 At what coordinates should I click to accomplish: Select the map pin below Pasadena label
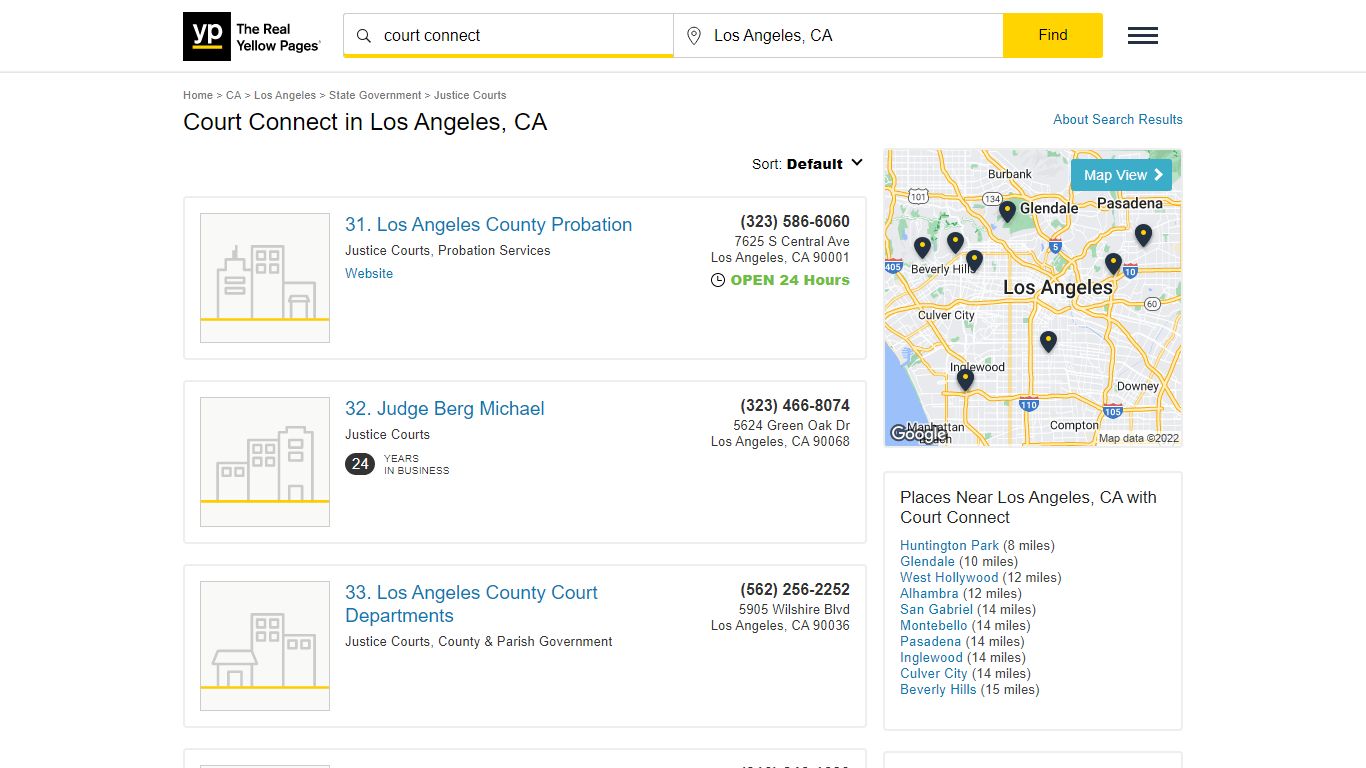(1143, 235)
